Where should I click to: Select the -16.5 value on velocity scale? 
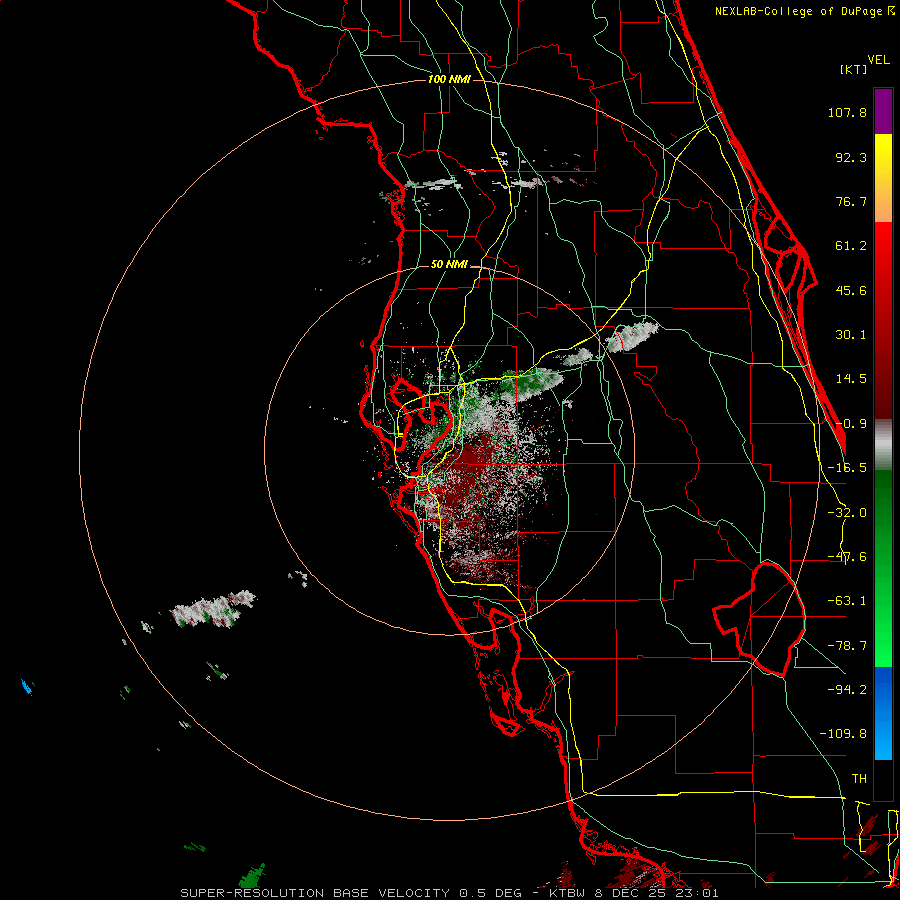847,468
